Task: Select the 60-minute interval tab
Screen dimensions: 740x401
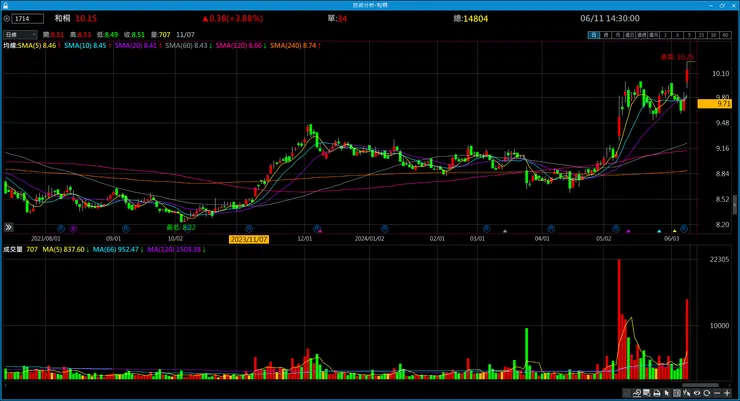Action: coord(725,35)
